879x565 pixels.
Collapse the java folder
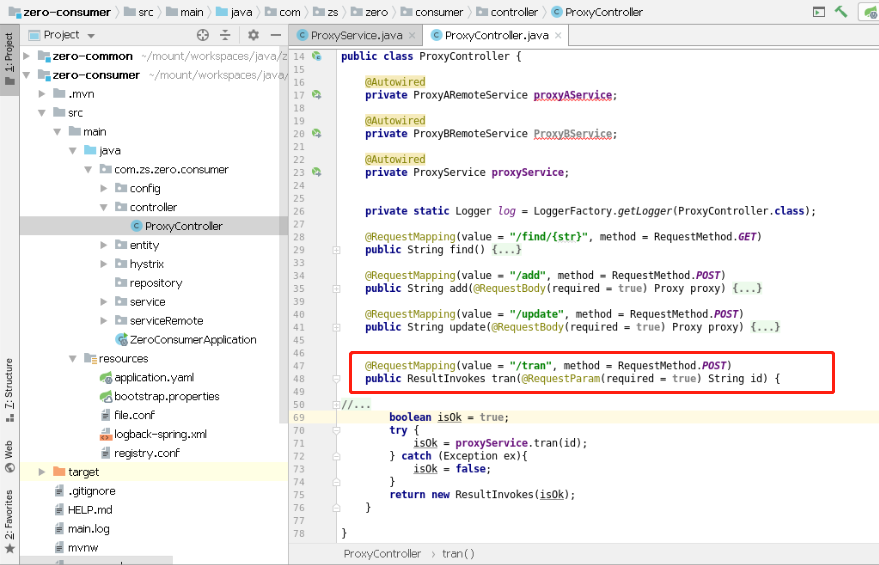coord(72,151)
